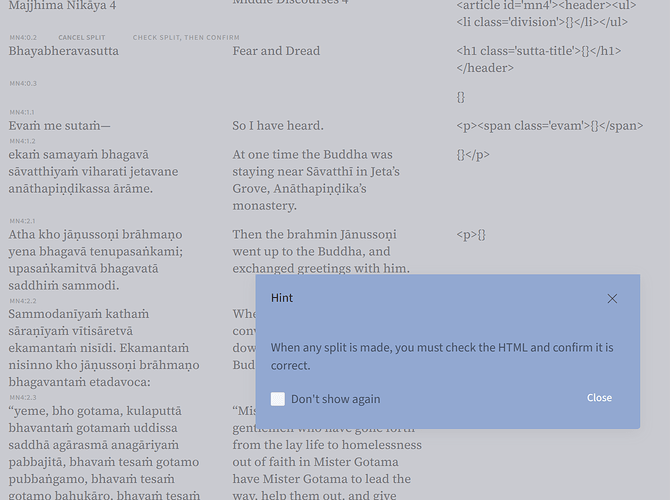Click the span class 'evam' HTML cell
The height and width of the screenshot is (500, 670).
pos(549,126)
